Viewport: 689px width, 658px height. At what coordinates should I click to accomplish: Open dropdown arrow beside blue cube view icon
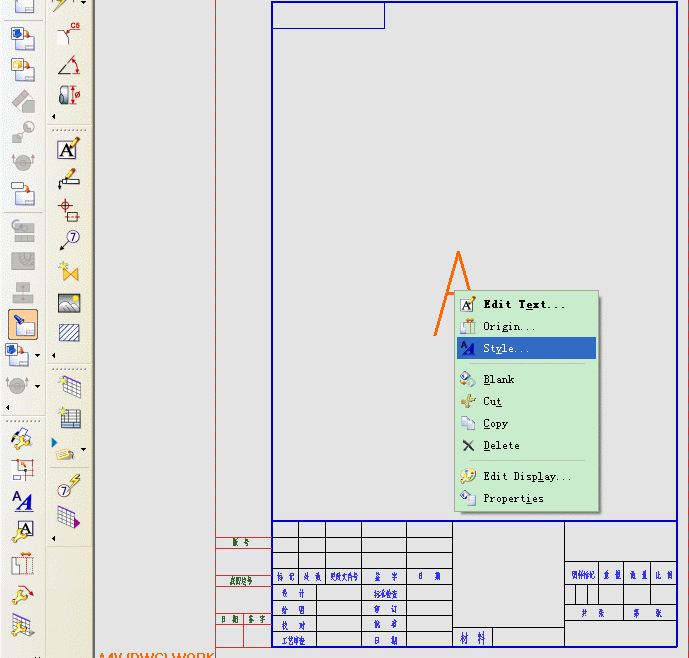point(37,355)
